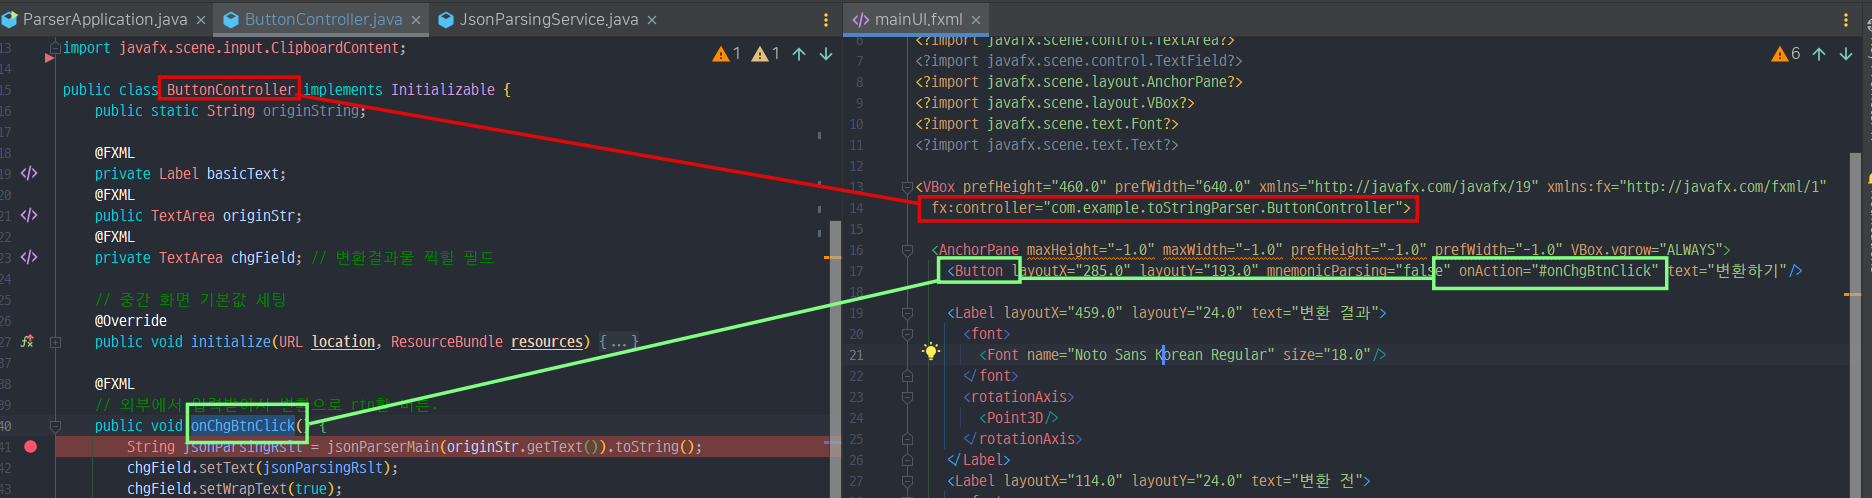Screen dimensions: 1872x498
Task: Go to previous highlighted error in mainUI.fxml
Action: tap(1819, 54)
